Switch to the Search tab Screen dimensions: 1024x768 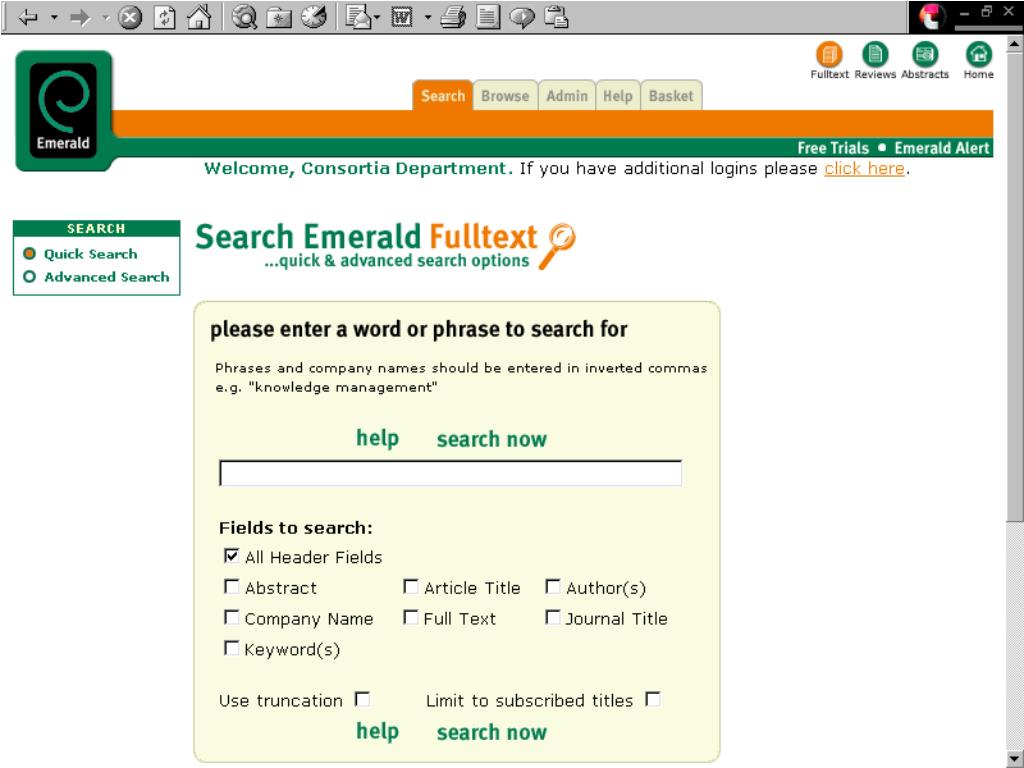click(x=442, y=95)
